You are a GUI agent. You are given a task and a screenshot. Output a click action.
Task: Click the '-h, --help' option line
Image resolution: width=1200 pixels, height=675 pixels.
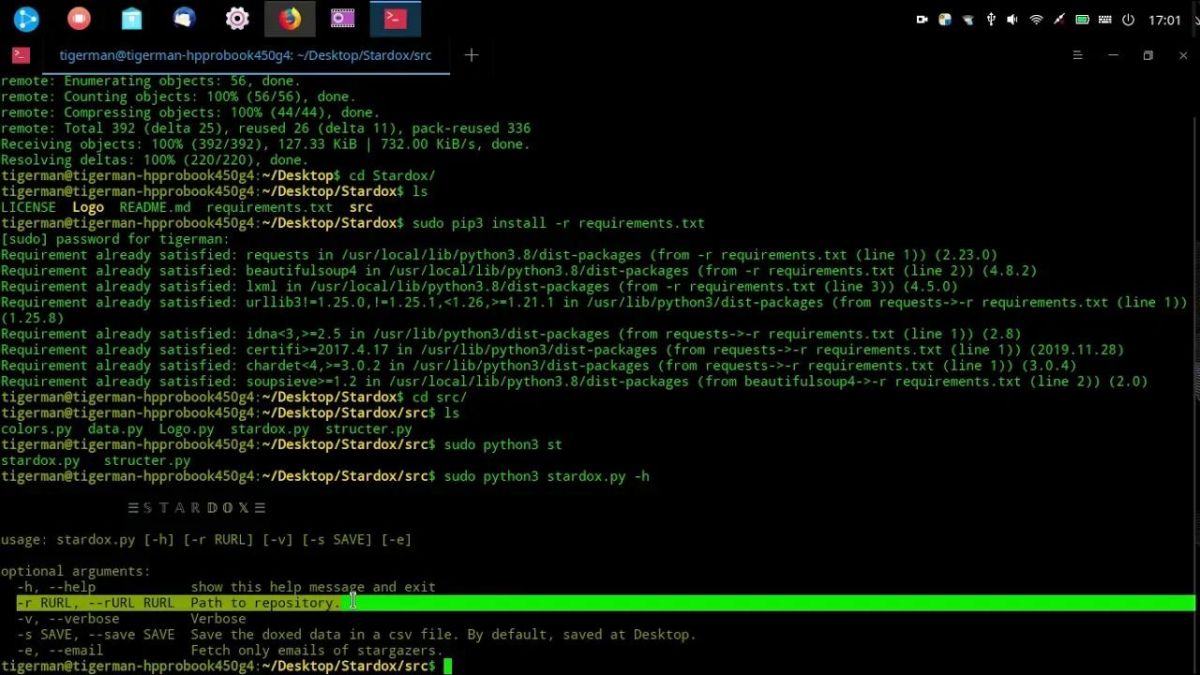pos(226,587)
